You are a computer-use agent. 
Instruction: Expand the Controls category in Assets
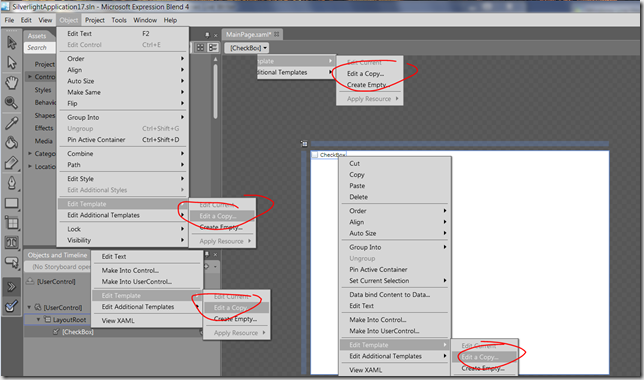tap(30, 76)
